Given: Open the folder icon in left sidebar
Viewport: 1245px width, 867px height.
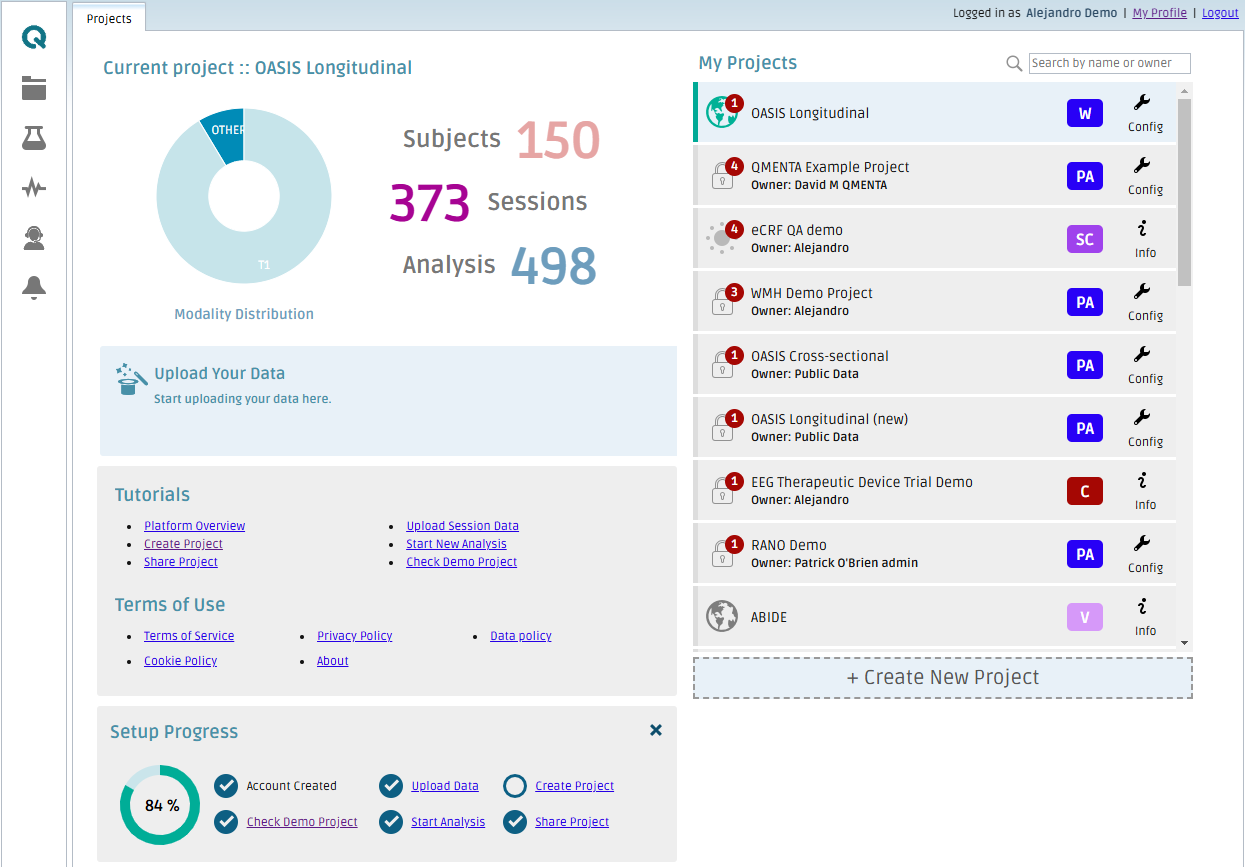Looking at the screenshot, I should [x=34, y=88].
